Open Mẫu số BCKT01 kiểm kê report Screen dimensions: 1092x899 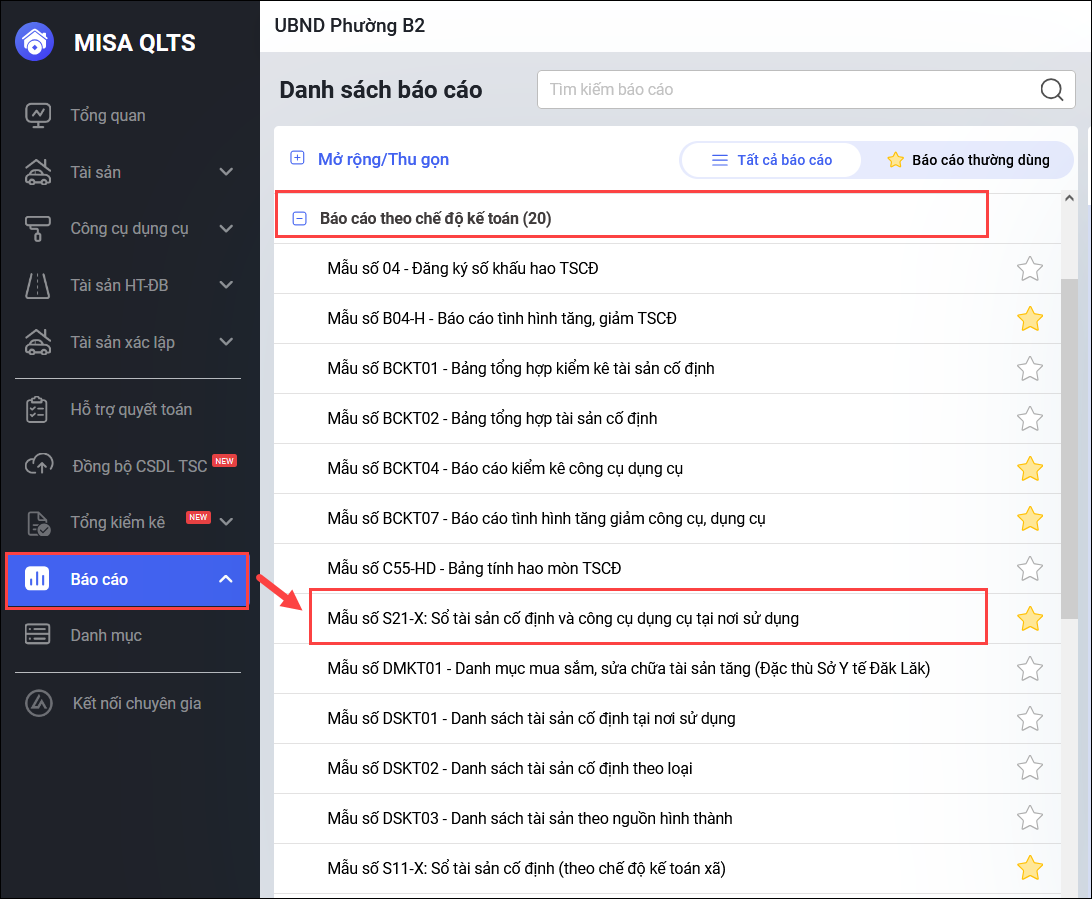(521, 368)
